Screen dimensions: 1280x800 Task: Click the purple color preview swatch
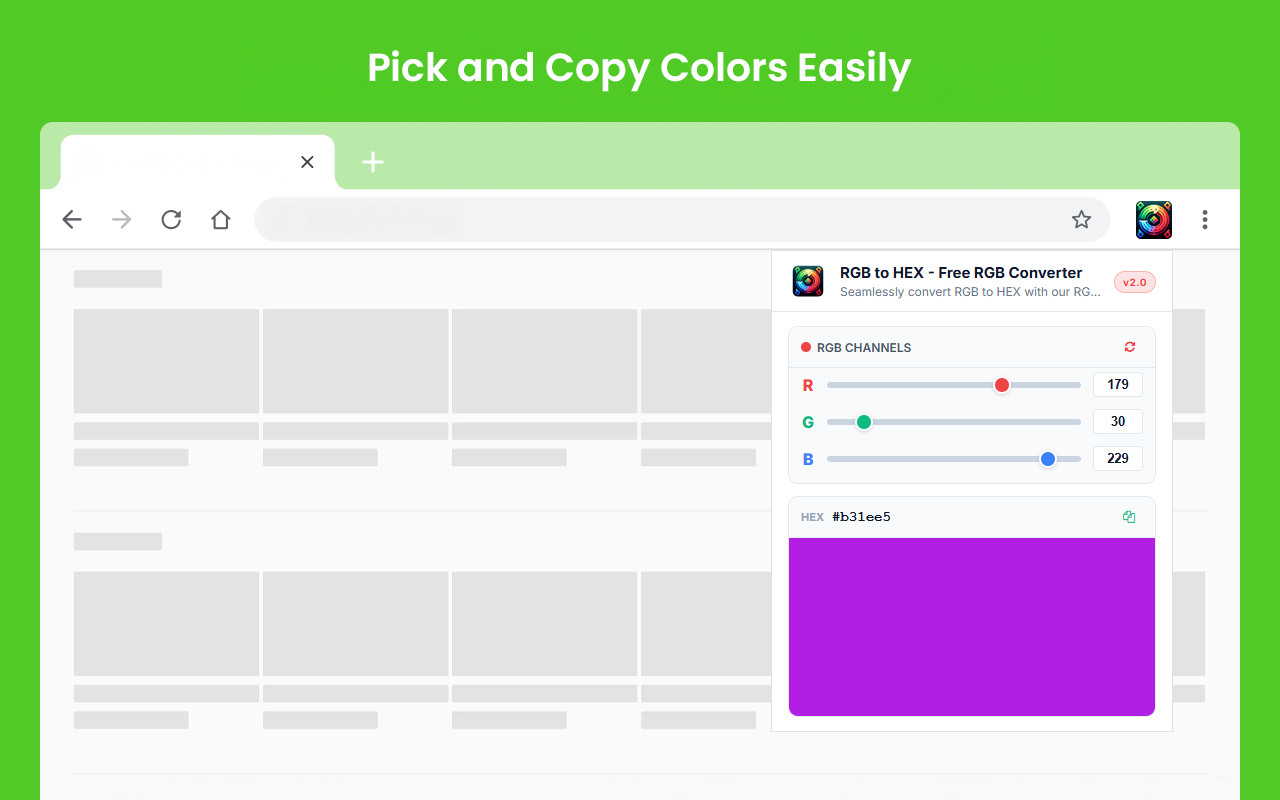(972, 627)
